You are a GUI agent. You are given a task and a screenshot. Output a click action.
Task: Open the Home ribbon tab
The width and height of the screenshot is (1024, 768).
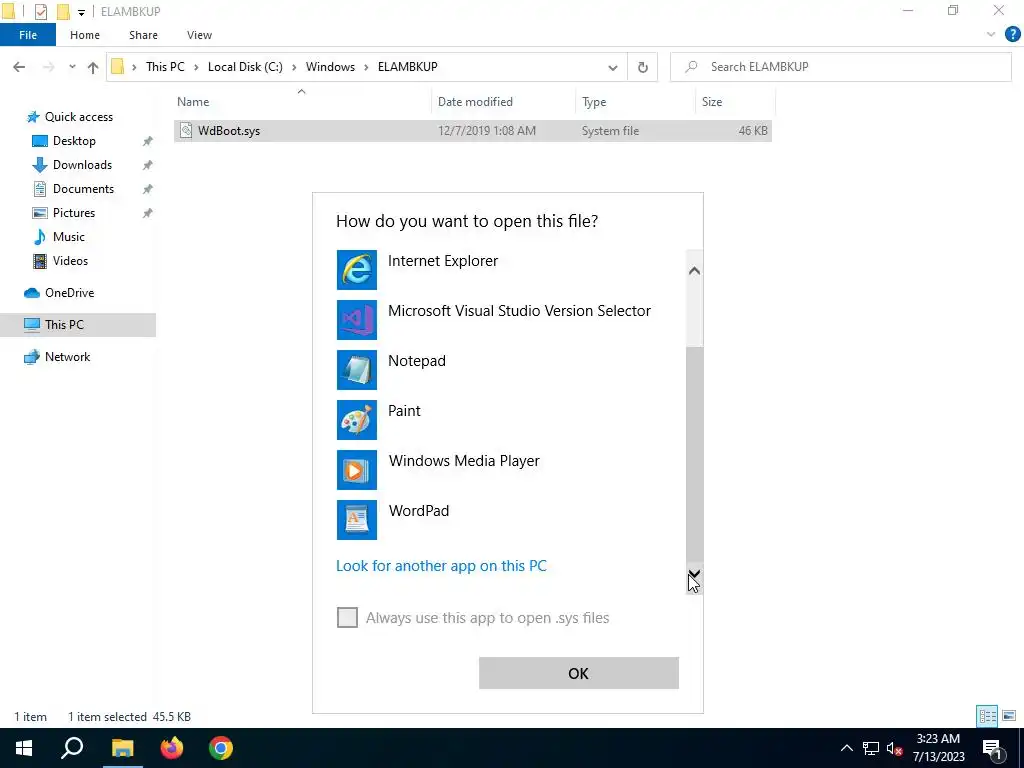[x=85, y=35]
